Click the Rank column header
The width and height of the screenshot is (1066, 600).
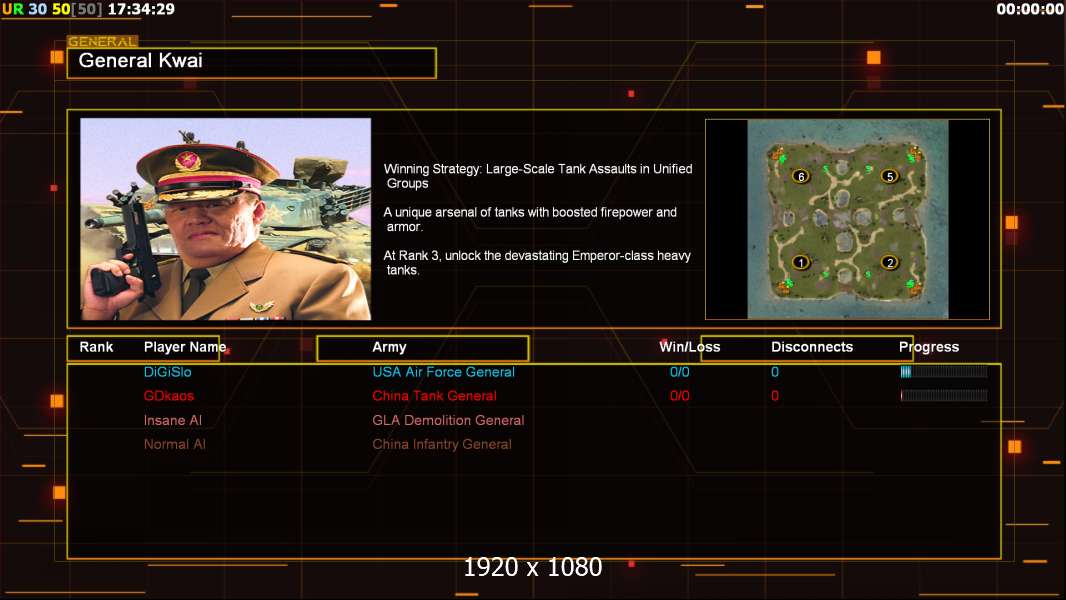tap(96, 347)
